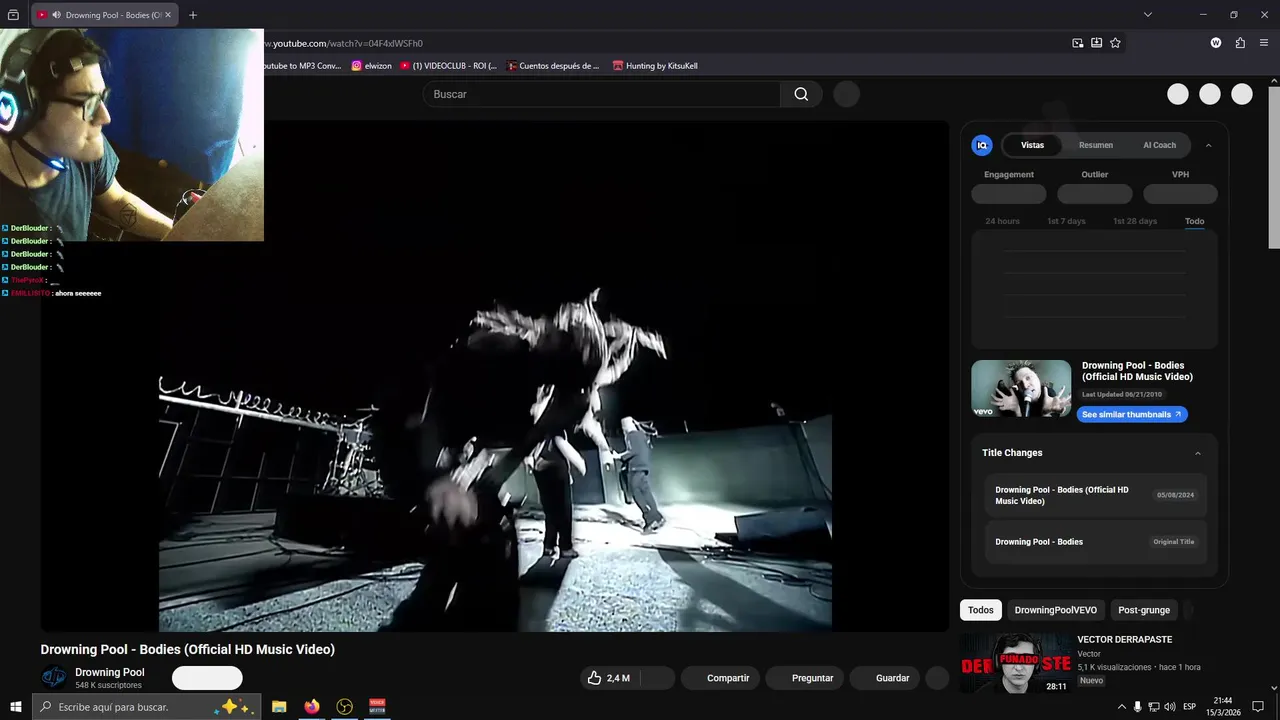This screenshot has height=720, width=1280.
Task: Collapse the IQ panel with top chevron
Action: [x=1208, y=145]
